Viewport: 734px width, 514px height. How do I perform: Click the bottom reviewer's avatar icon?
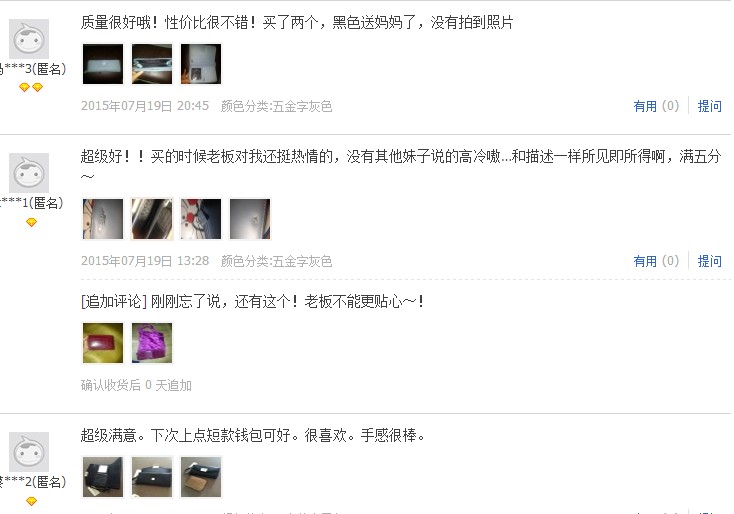[x=29, y=452]
